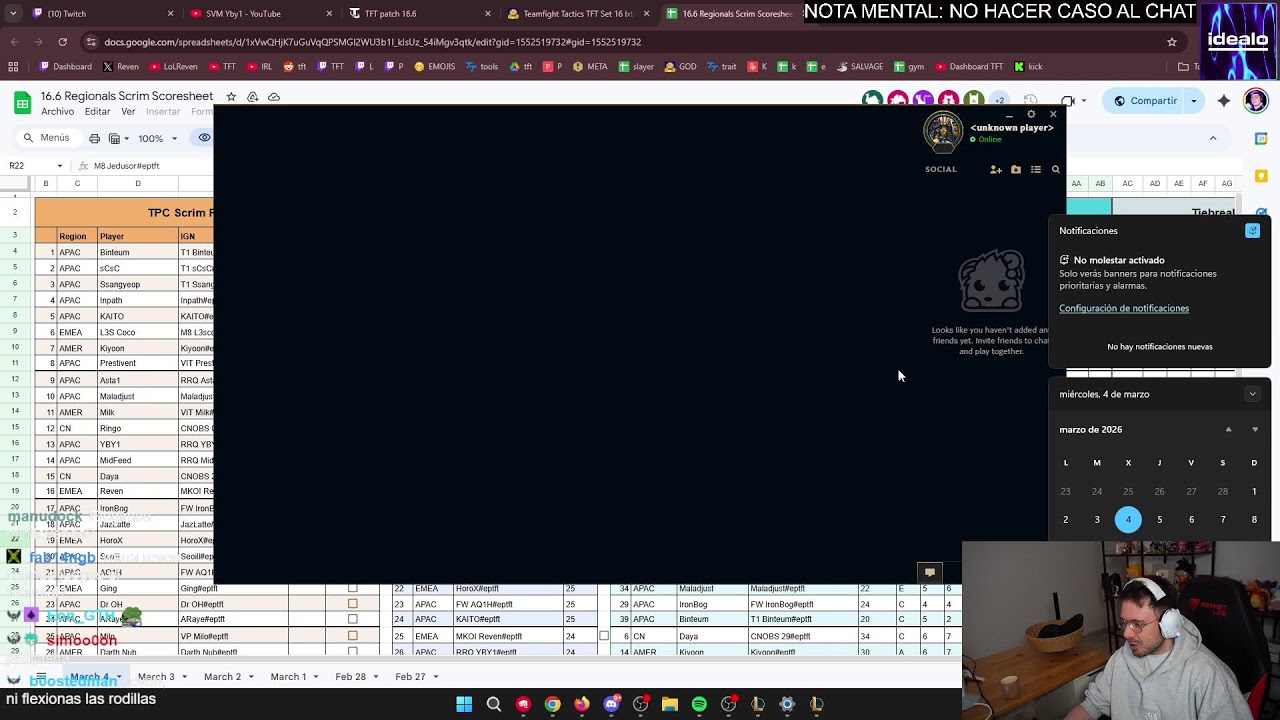Go to the next month in the calendar
The height and width of the screenshot is (720, 1280).
tap(1255, 430)
